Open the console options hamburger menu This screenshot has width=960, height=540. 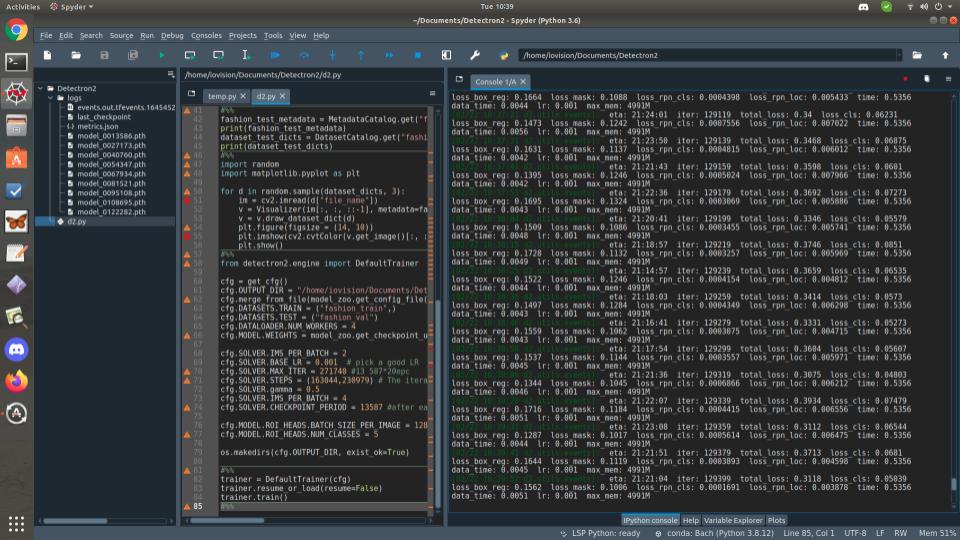(x=948, y=79)
